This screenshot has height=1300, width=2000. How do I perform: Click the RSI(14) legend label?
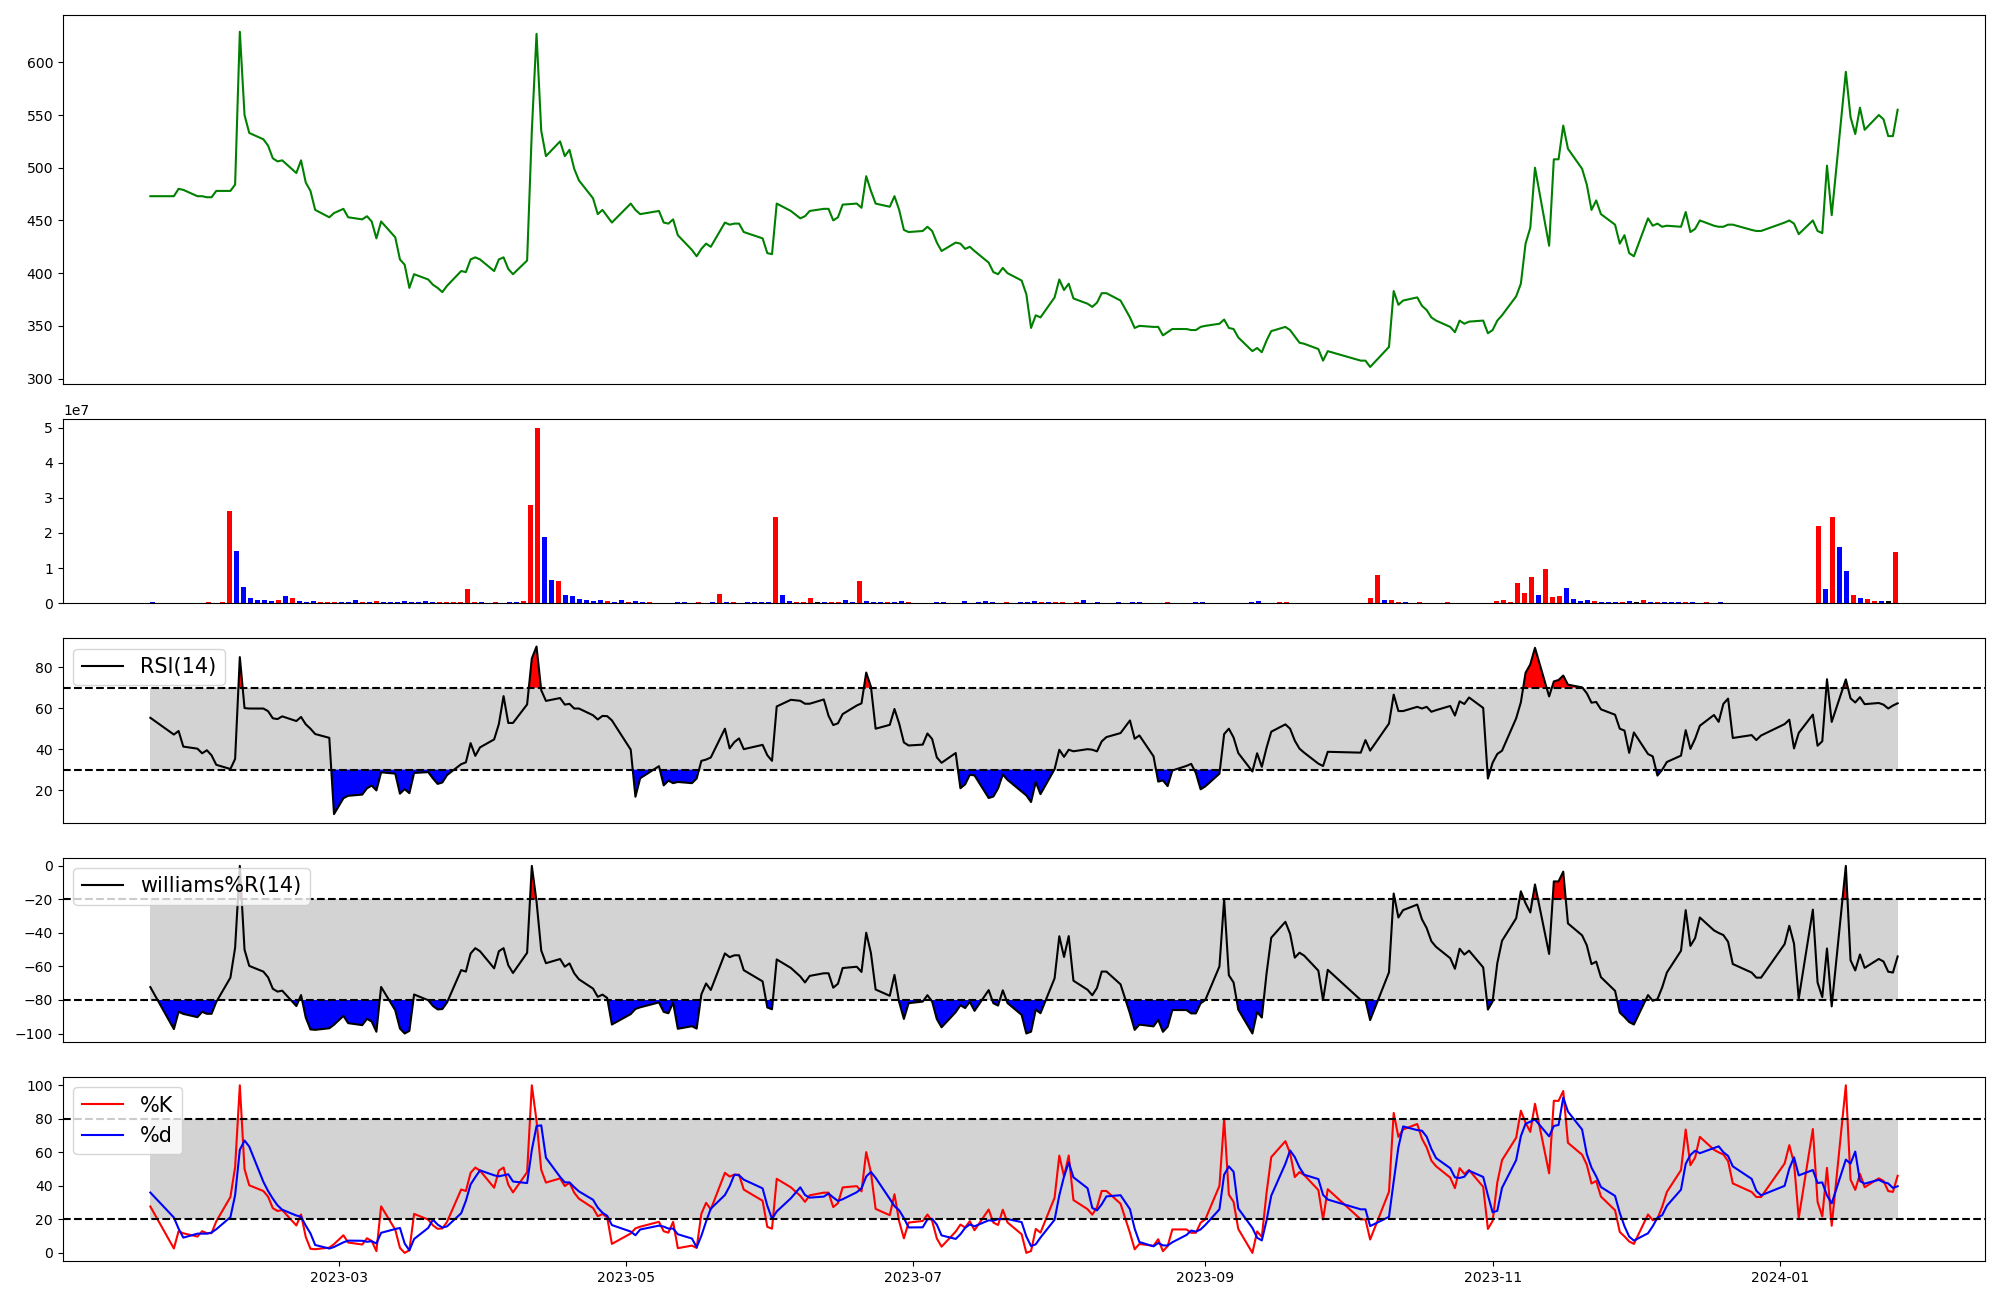177,666
